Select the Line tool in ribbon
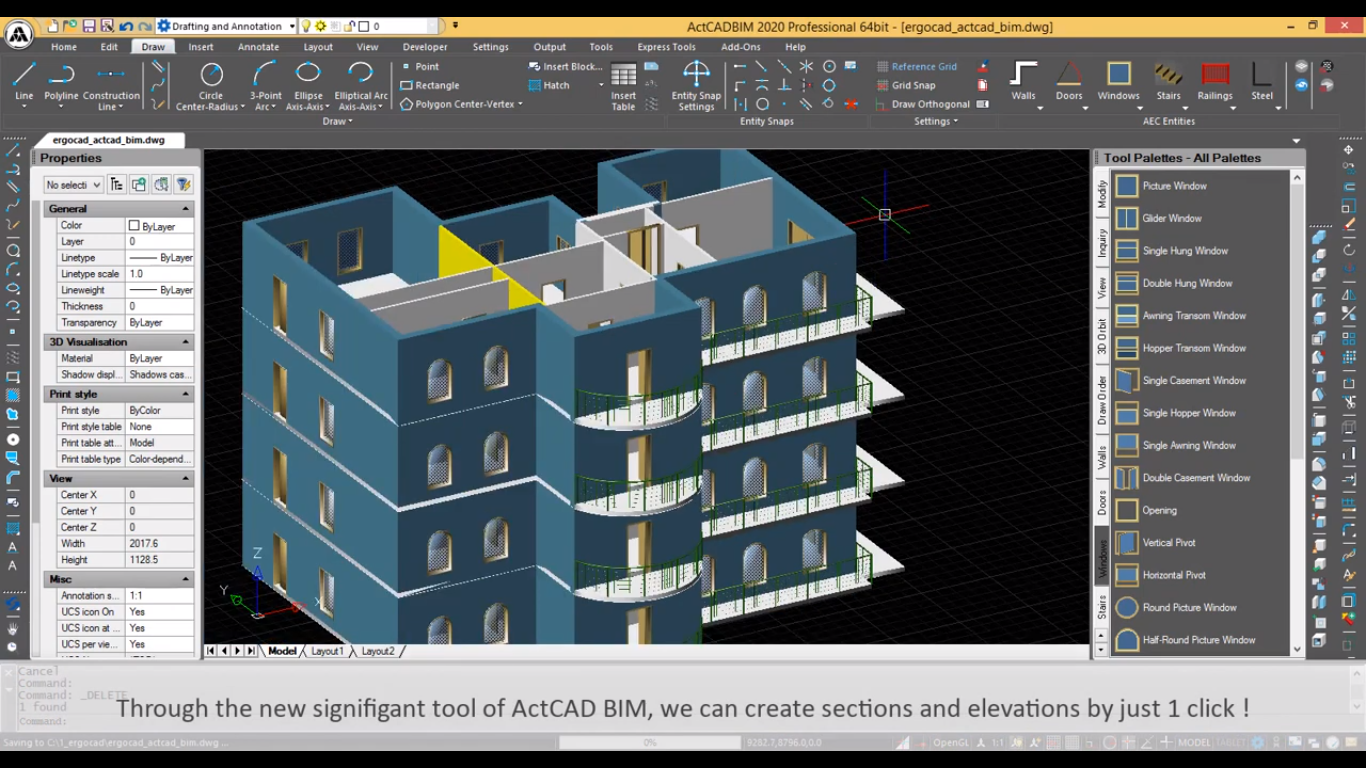The width and height of the screenshot is (1366, 768). pyautogui.click(x=24, y=84)
